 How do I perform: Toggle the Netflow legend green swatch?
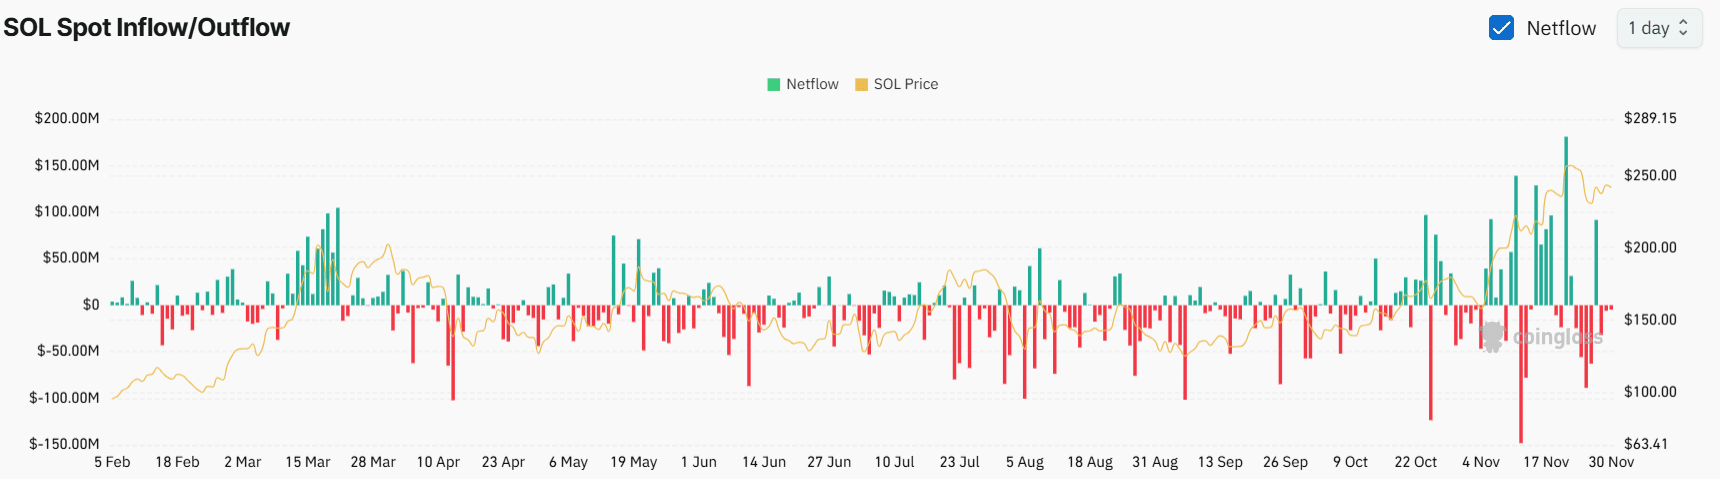(773, 85)
